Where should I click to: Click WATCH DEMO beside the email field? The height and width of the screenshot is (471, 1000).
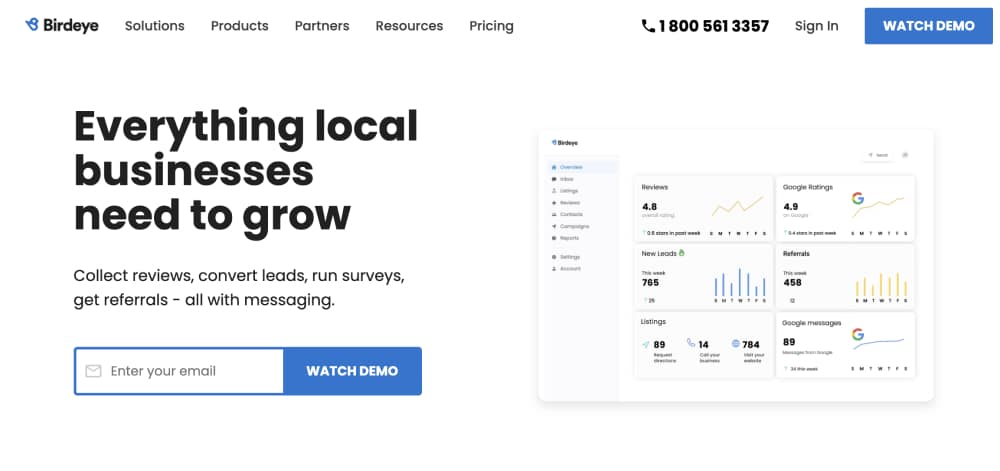coord(352,371)
